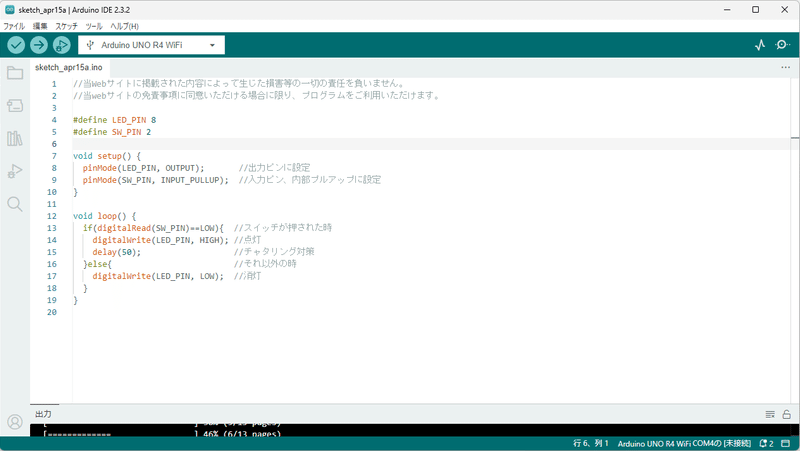Viewport: 800px width, 451px height.
Task: Toggle word wrap in output panel
Action: click(x=770, y=414)
